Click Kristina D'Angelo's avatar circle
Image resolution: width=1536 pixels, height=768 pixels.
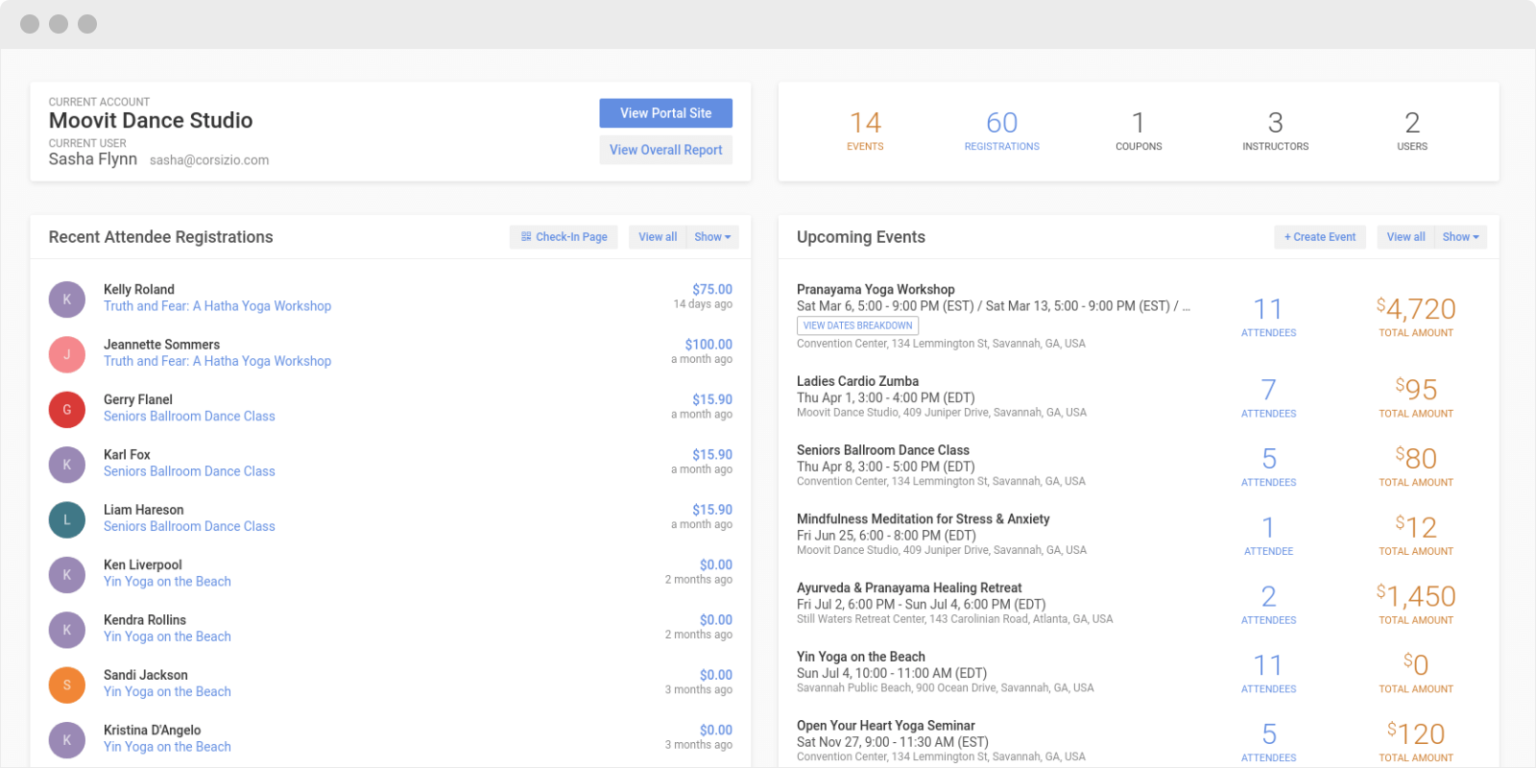pos(66,739)
